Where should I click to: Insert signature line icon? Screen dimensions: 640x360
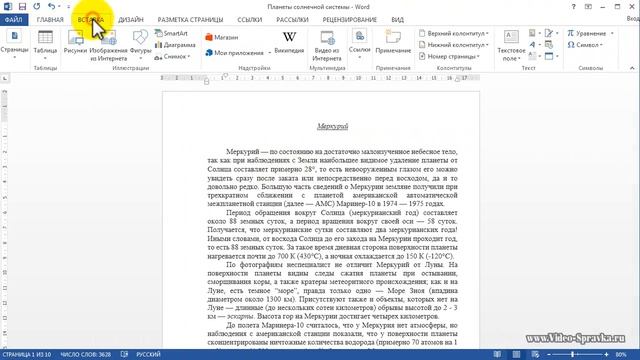pos(549,33)
